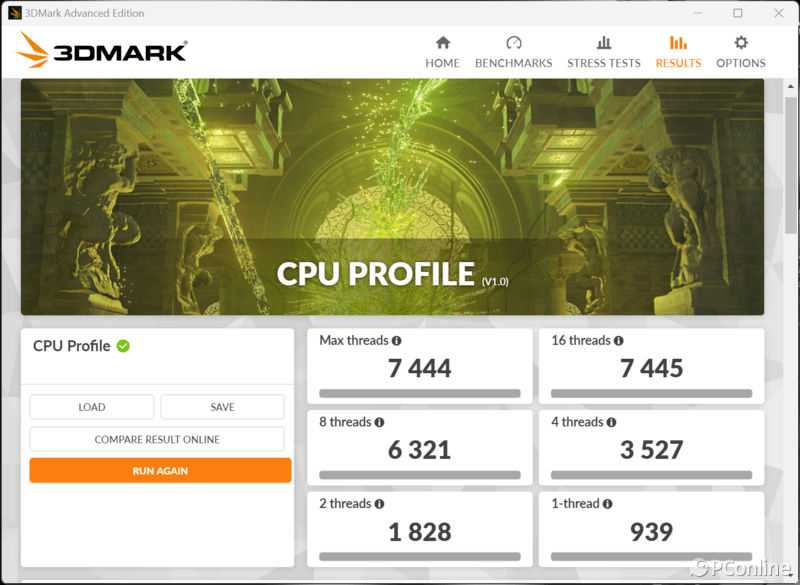
Task: Click the 8 threads score 6 321
Action: (419, 450)
